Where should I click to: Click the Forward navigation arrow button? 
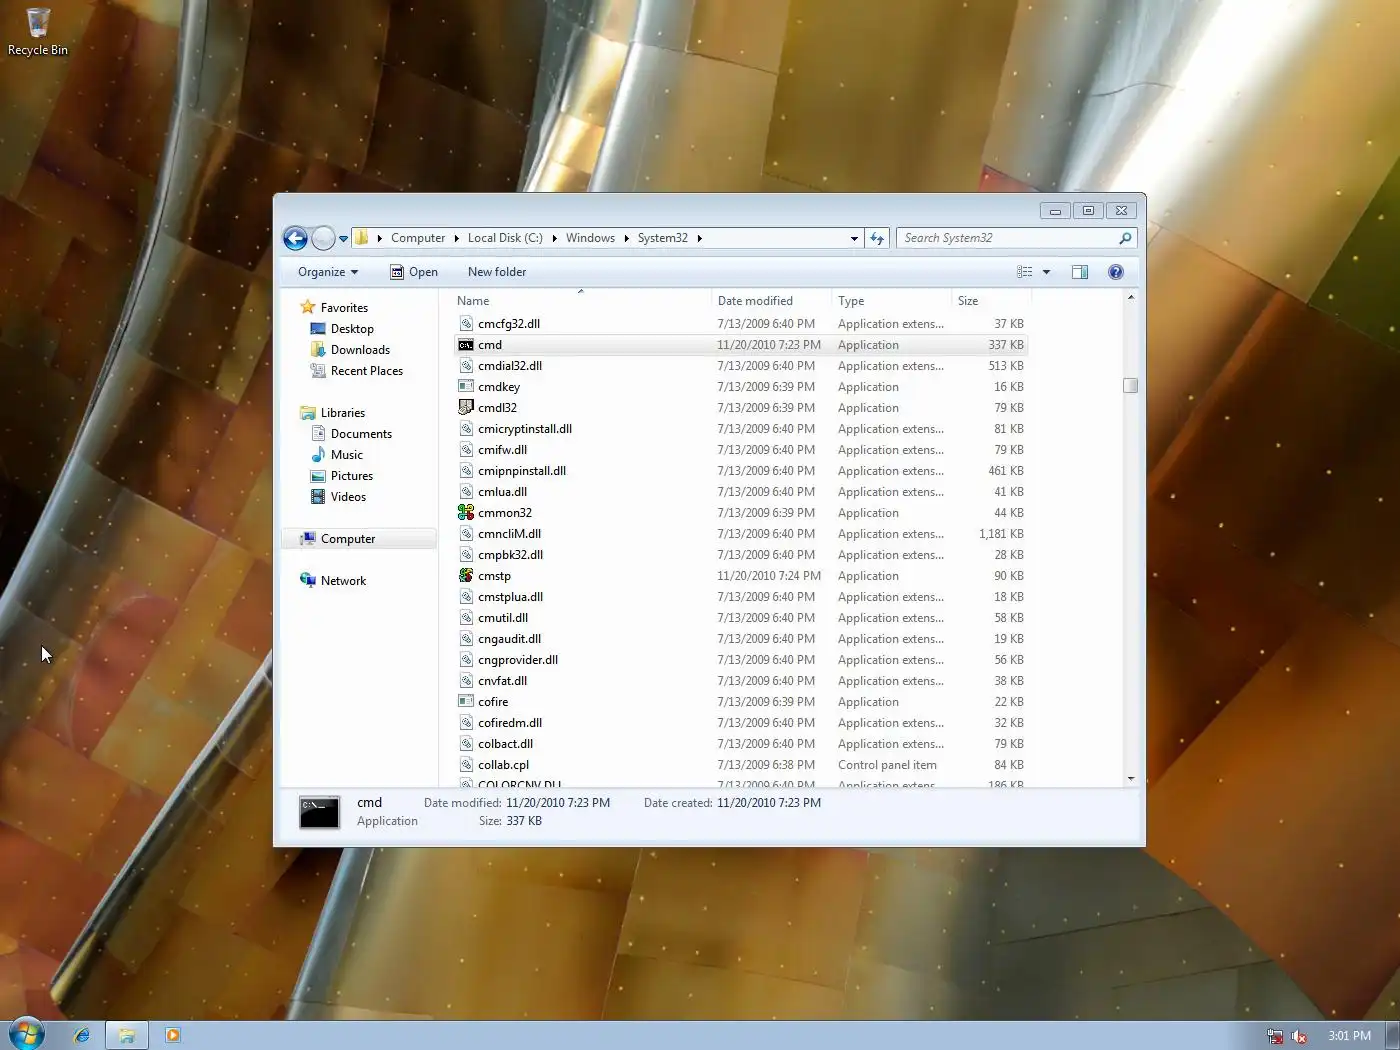tap(323, 238)
